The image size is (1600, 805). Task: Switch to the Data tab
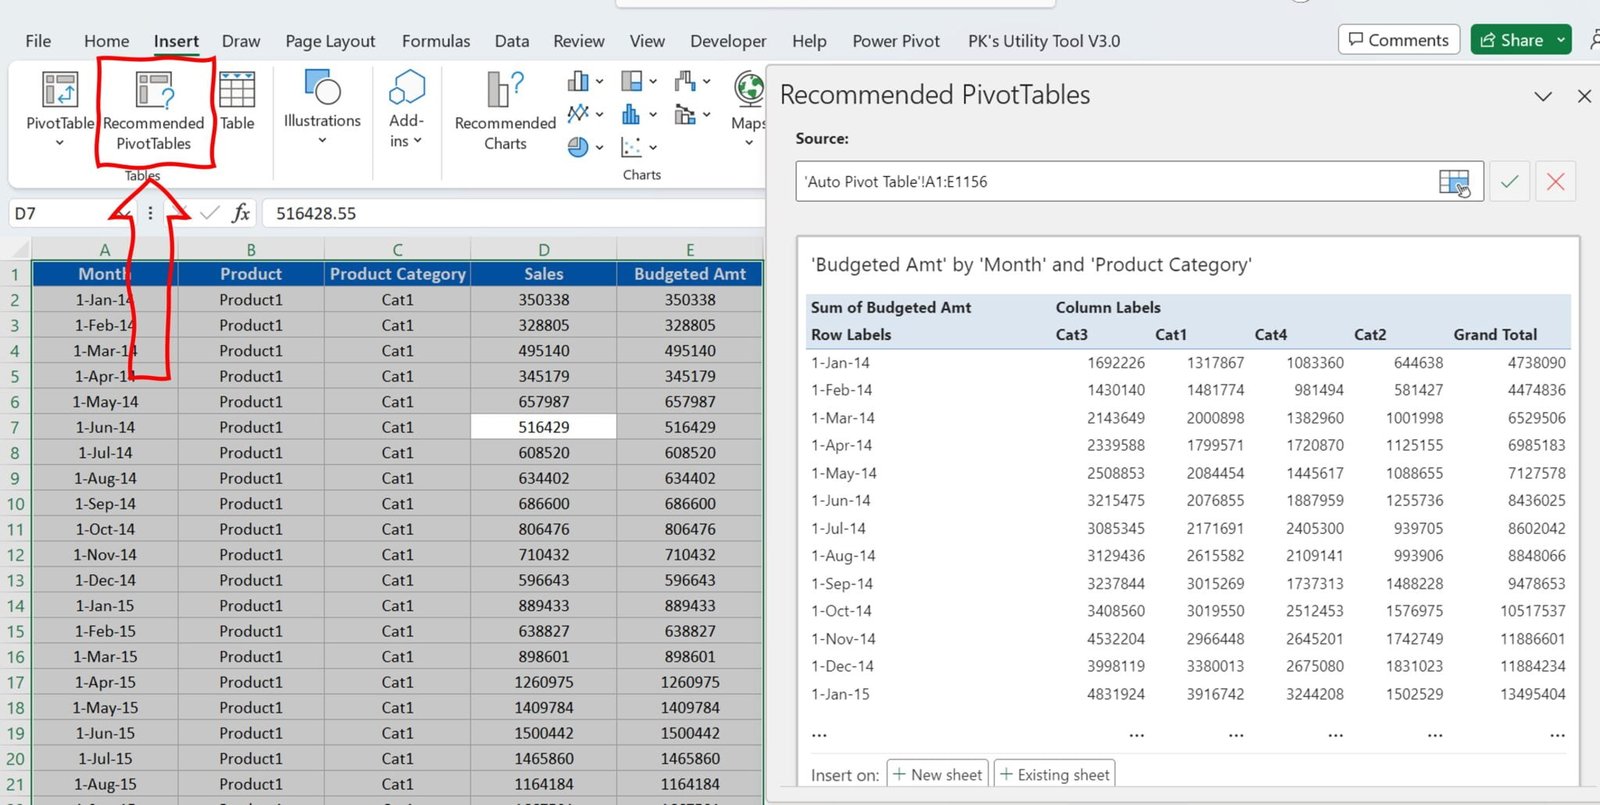pos(512,41)
